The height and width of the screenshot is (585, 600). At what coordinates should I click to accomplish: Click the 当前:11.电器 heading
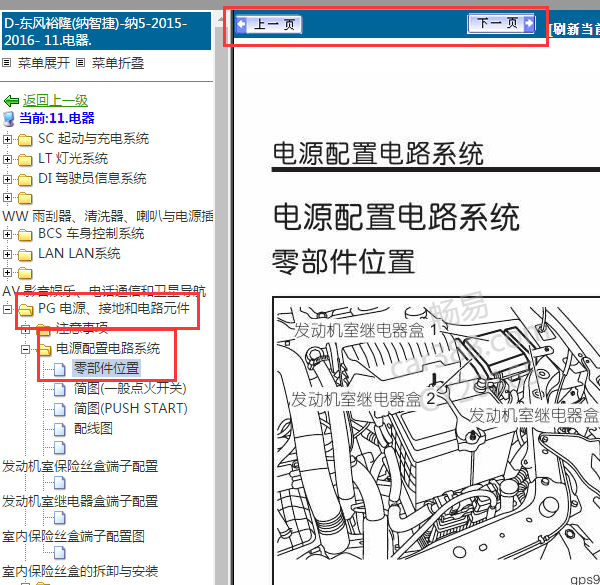pyautogui.click(x=57, y=118)
